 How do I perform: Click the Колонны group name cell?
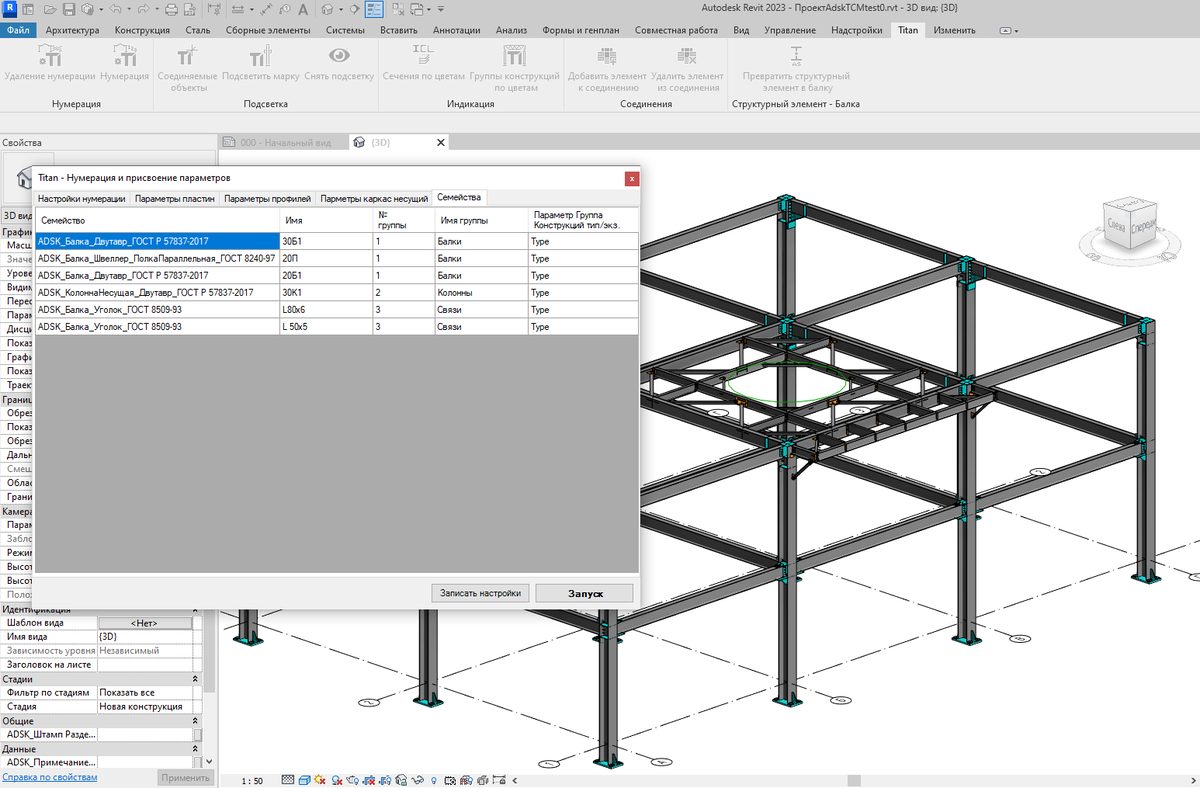click(x=481, y=292)
